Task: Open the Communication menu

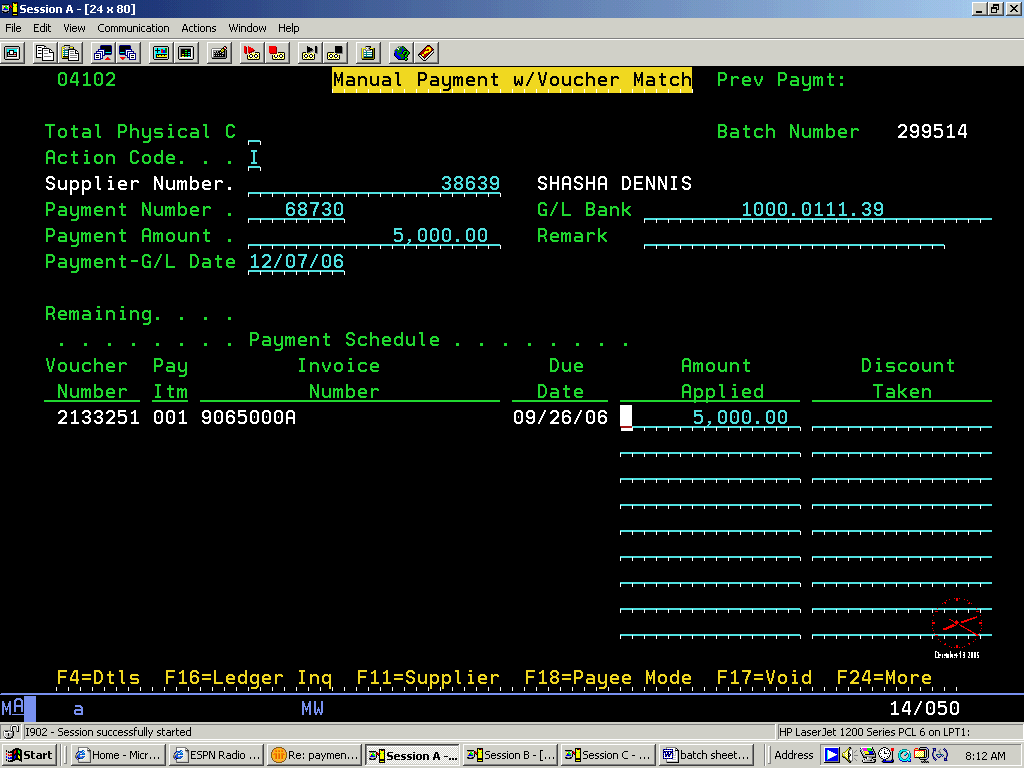Action: 133,28
